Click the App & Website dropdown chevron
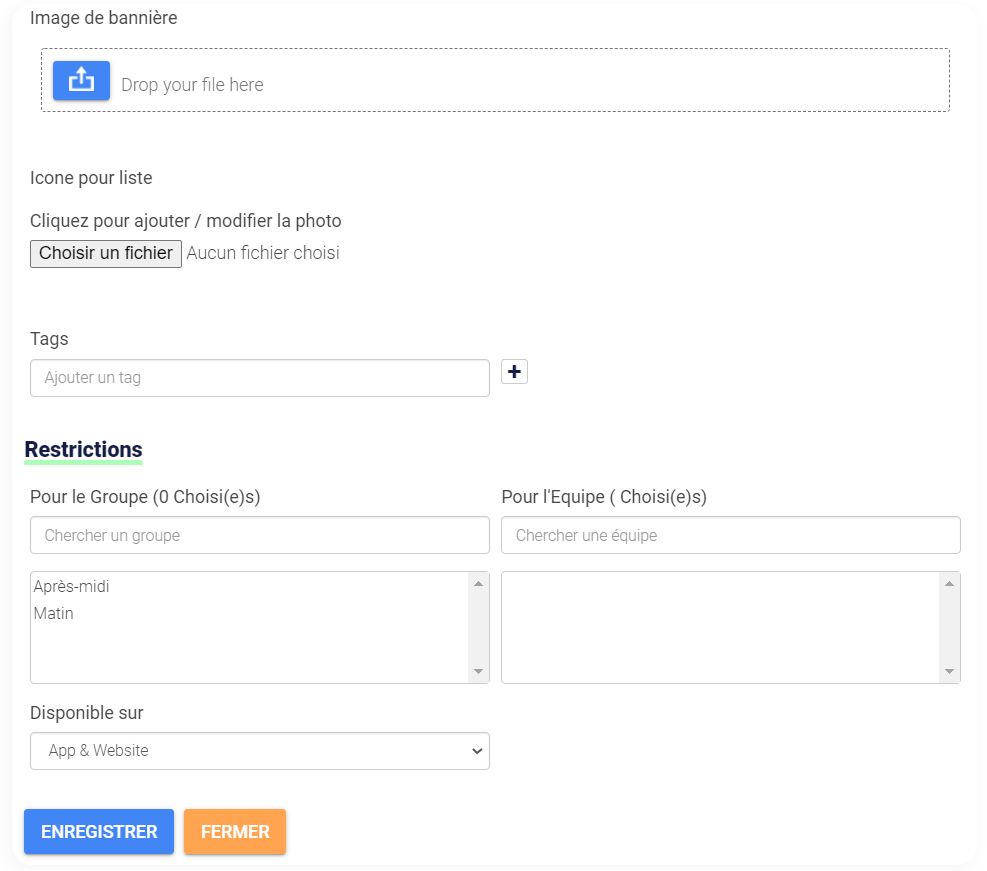Viewport: 987px width, 871px height. pos(477,751)
